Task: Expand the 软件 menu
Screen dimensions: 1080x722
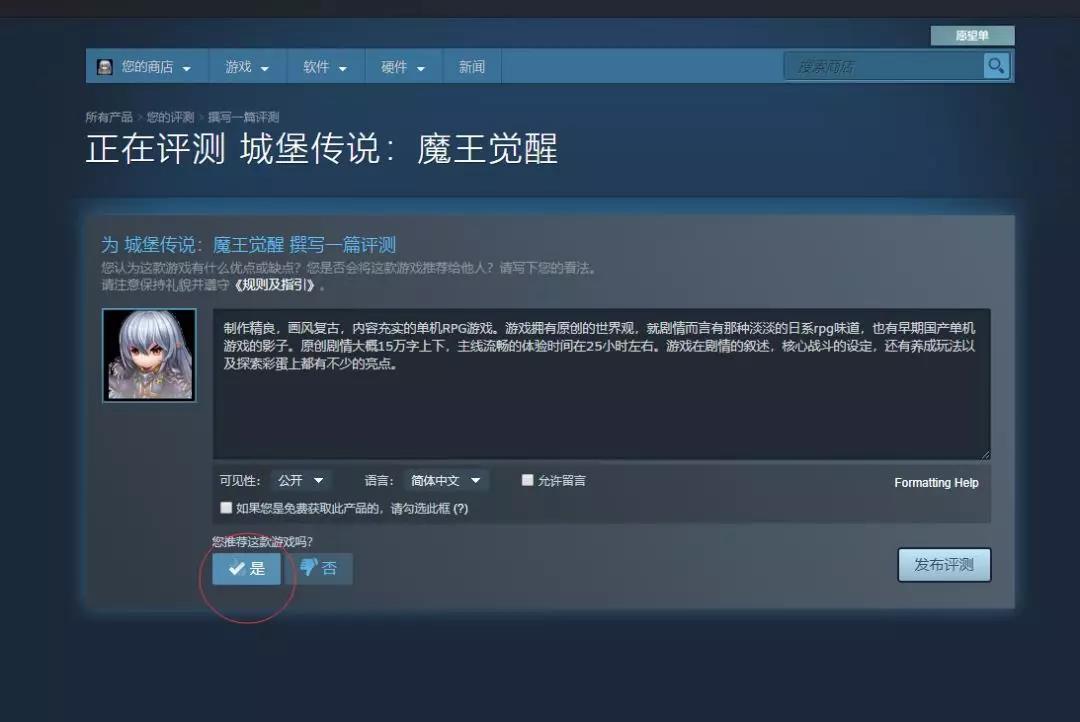Action: (x=325, y=67)
